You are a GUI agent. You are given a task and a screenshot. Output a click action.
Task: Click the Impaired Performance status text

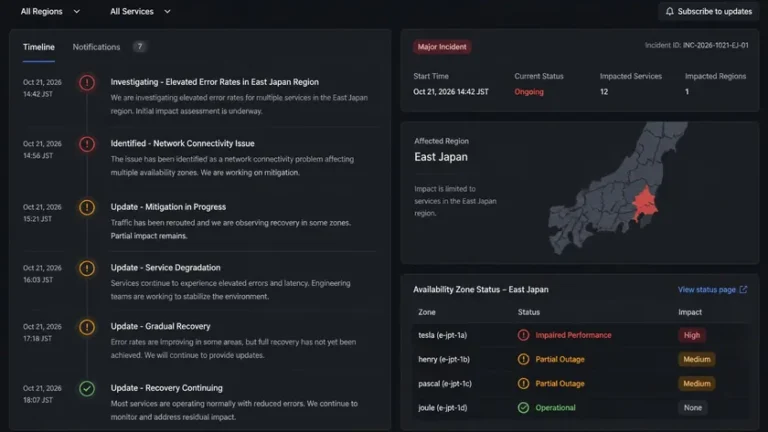pos(573,335)
